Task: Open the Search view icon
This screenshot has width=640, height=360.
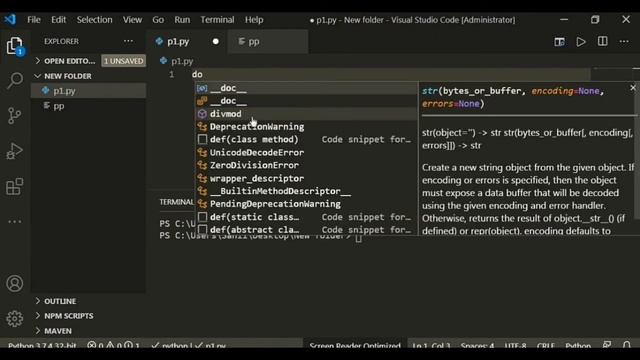Action: 15,80
